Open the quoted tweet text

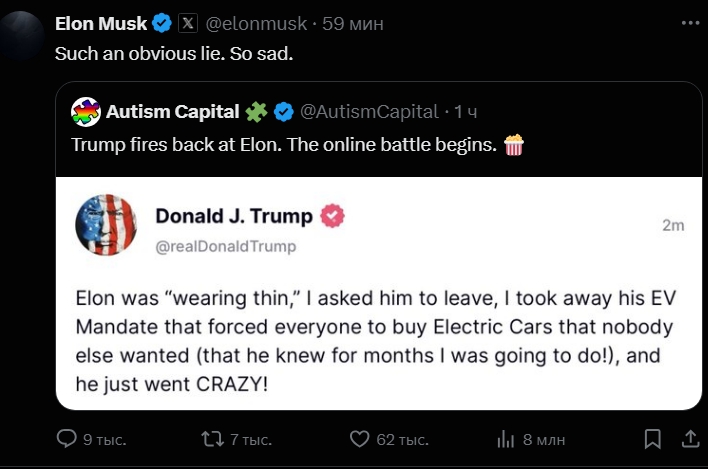click(285, 145)
